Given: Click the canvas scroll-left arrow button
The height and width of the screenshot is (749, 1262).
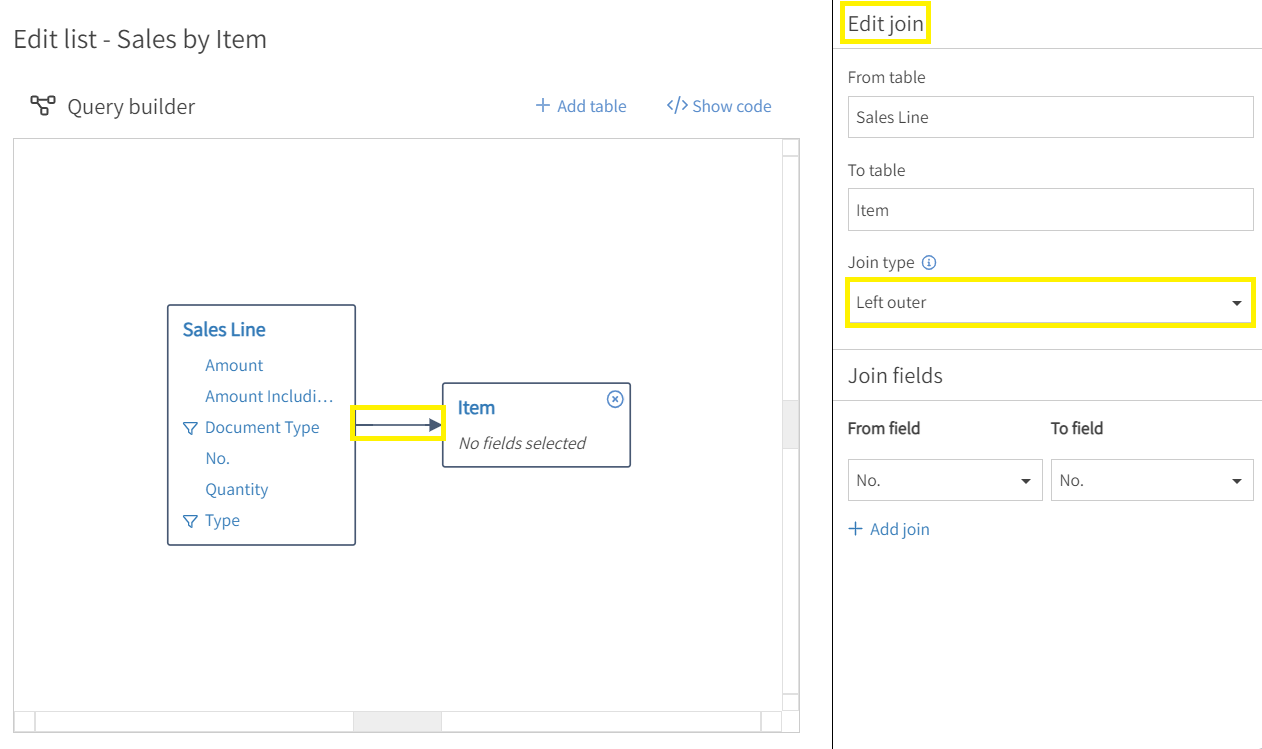Looking at the screenshot, I should click(x=25, y=722).
